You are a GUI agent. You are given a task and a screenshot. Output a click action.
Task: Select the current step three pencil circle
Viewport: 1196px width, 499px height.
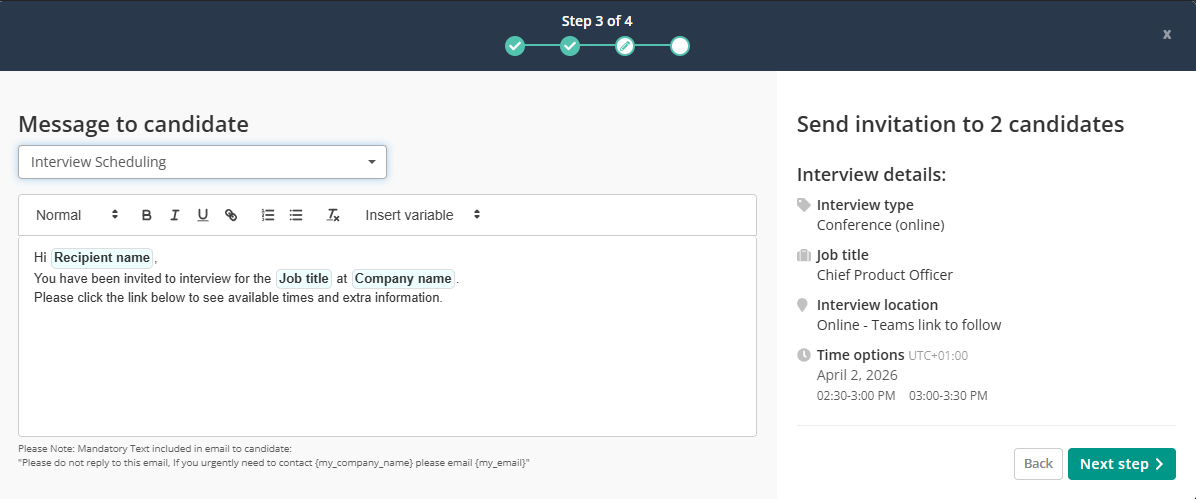tap(625, 46)
